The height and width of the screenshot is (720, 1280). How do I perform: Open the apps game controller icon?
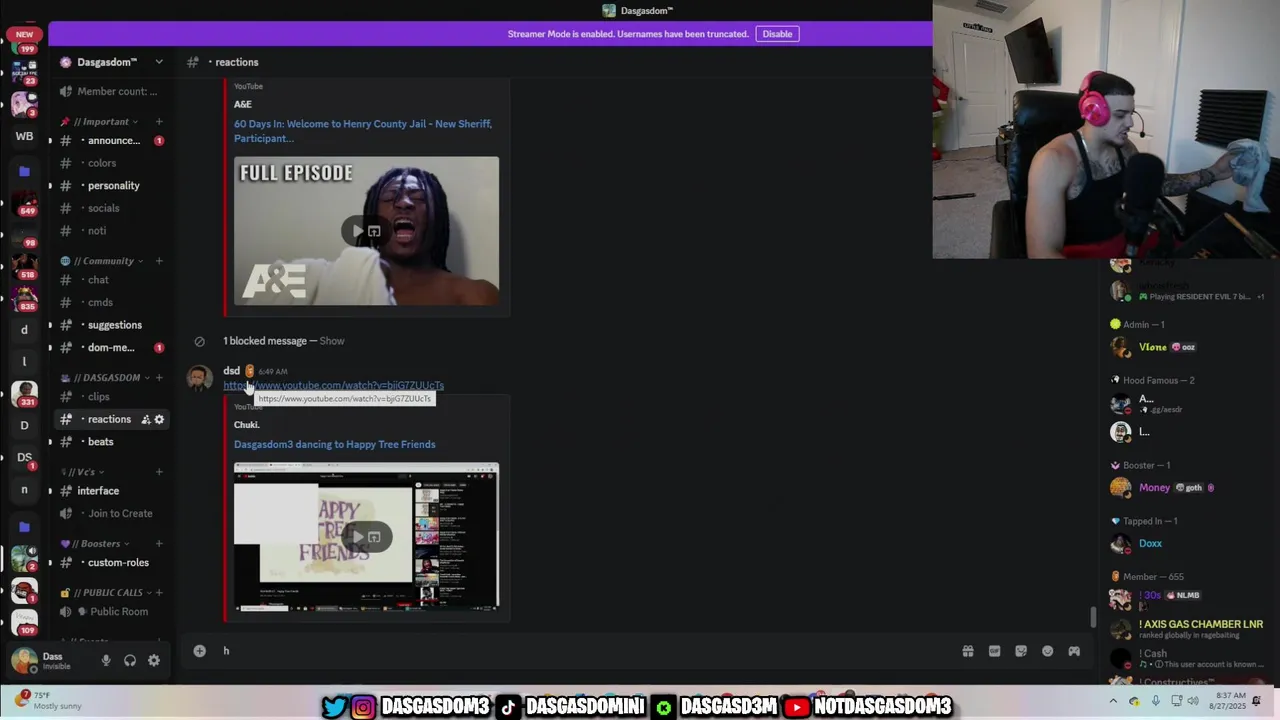click(1074, 651)
